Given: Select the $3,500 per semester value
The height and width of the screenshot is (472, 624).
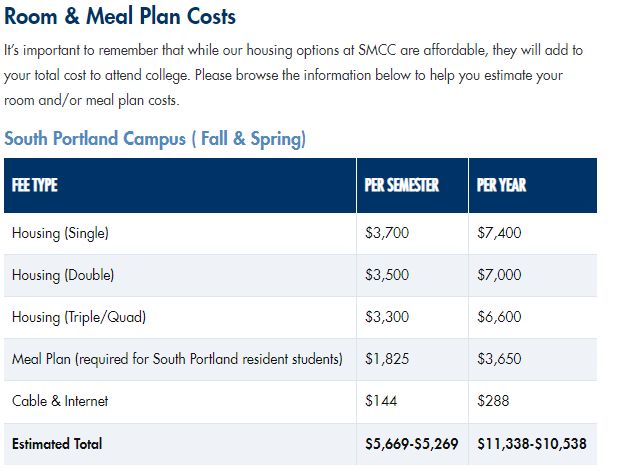Looking at the screenshot, I should click(387, 275).
